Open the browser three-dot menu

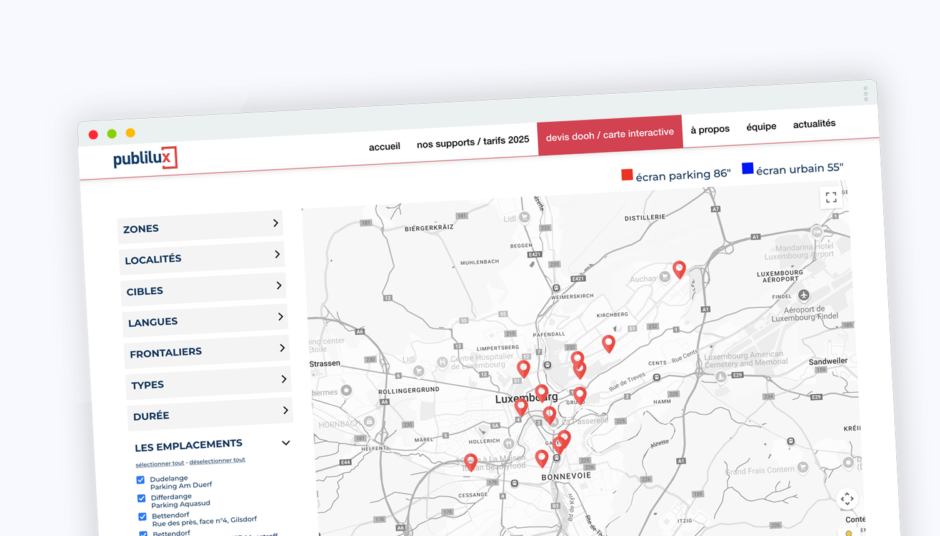click(x=866, y=94)
